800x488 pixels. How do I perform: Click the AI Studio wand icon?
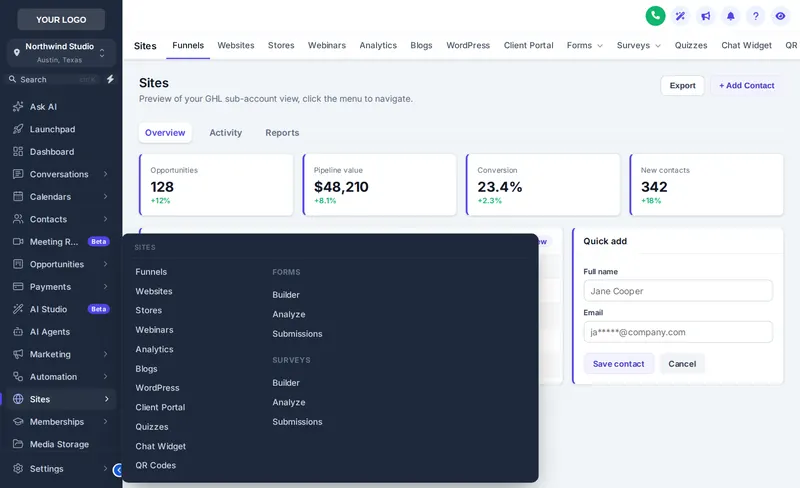point(18,309)
